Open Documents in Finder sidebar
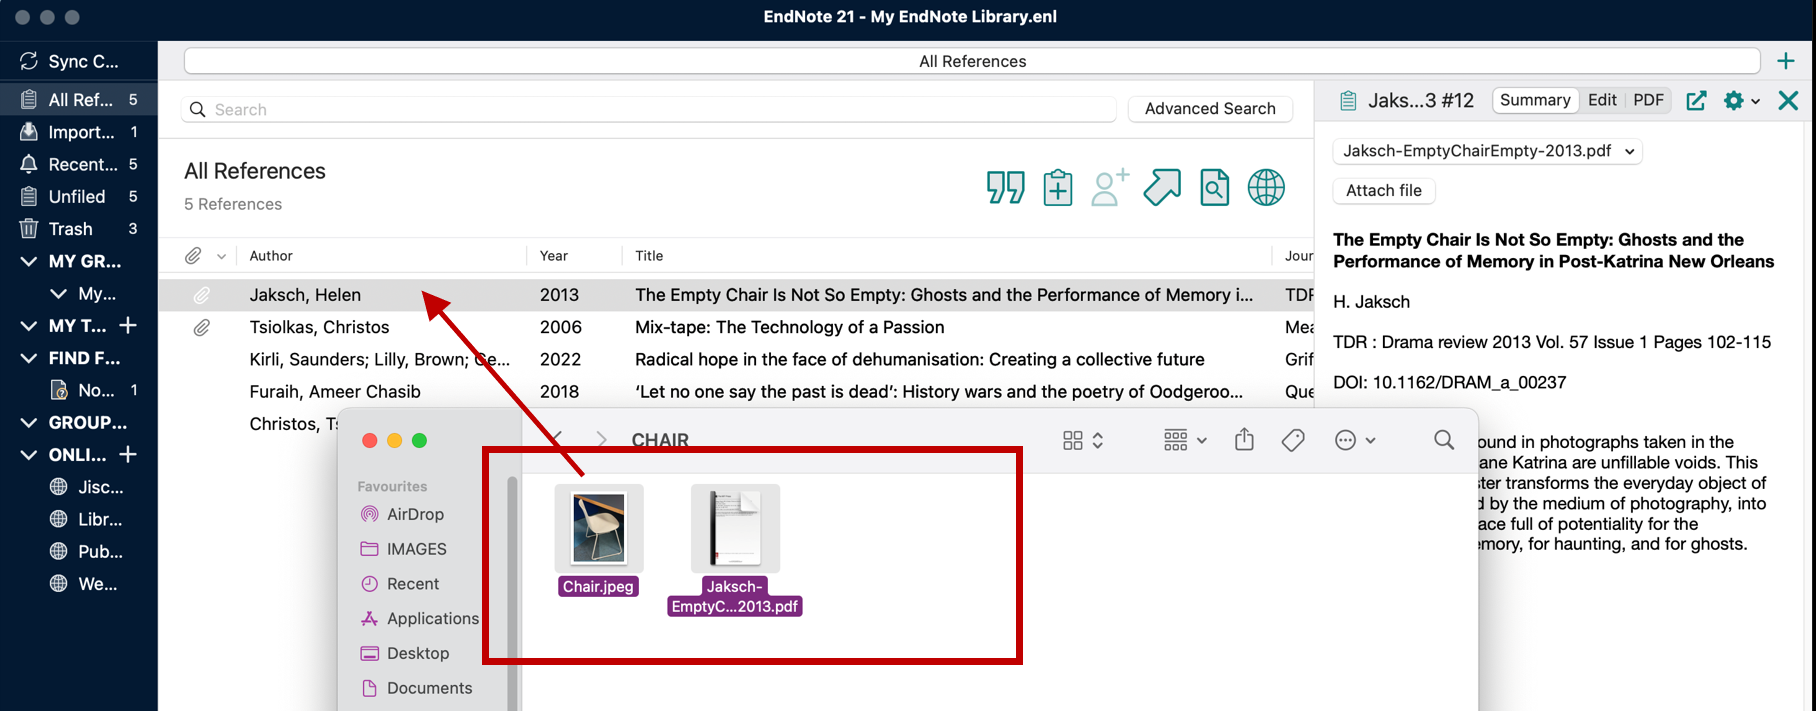 pyautogui.click(x=416, y=688)
